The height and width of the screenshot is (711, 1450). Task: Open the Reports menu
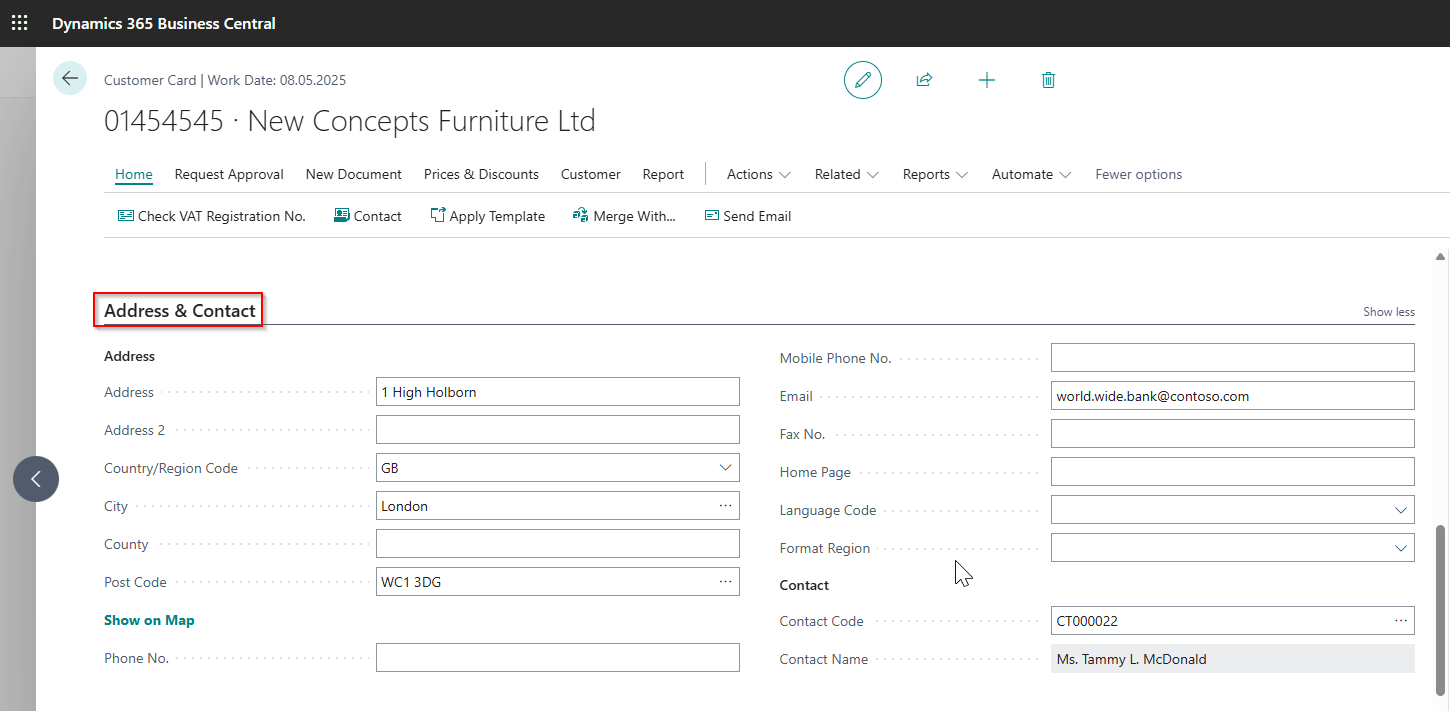coord(935,174)
